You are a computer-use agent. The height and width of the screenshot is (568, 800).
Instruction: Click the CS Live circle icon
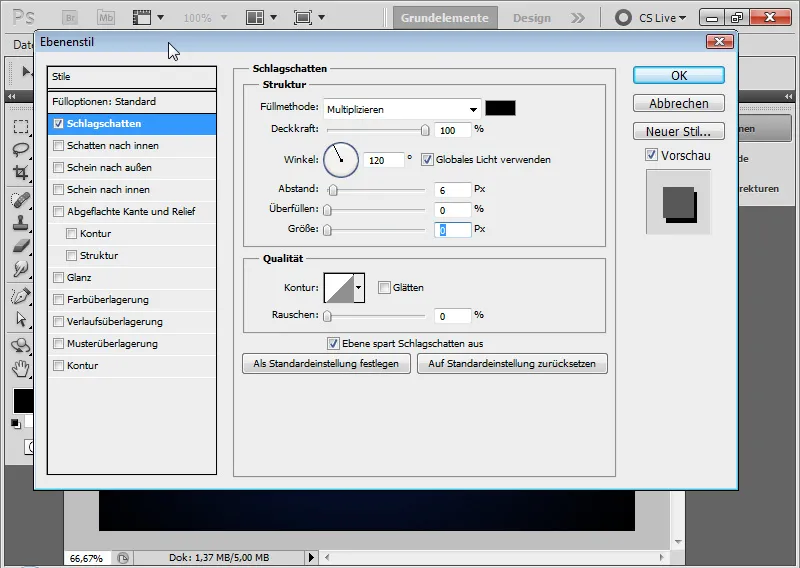coord(623,18)
